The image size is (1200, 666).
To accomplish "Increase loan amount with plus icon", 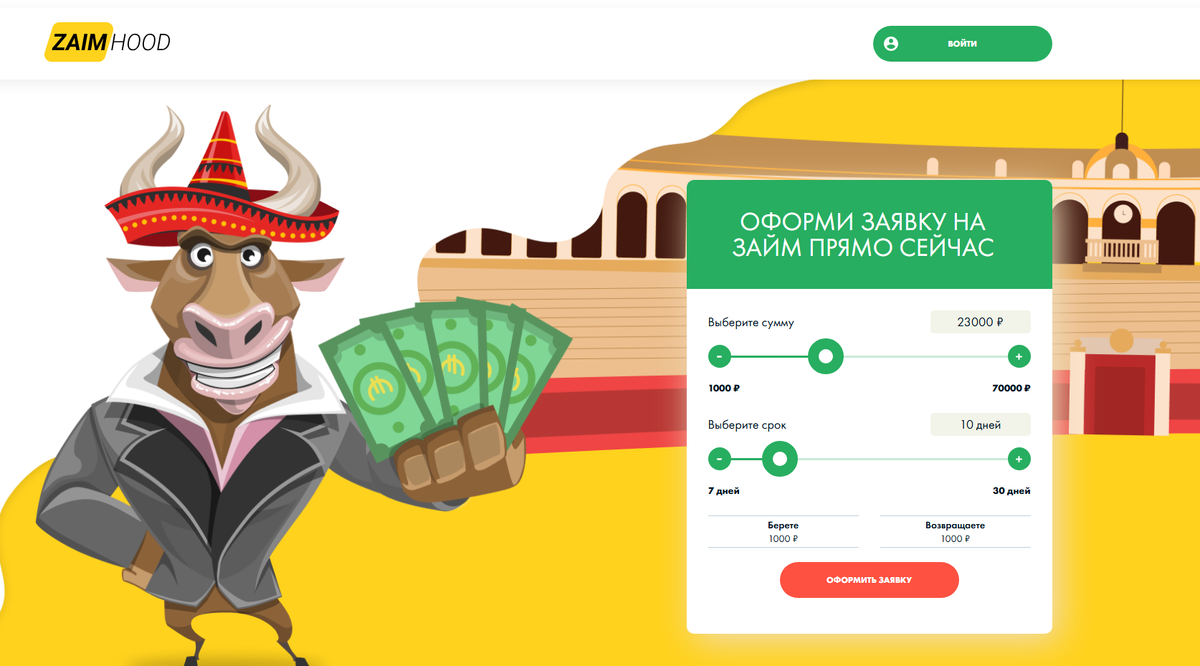I will (1019, 356).
